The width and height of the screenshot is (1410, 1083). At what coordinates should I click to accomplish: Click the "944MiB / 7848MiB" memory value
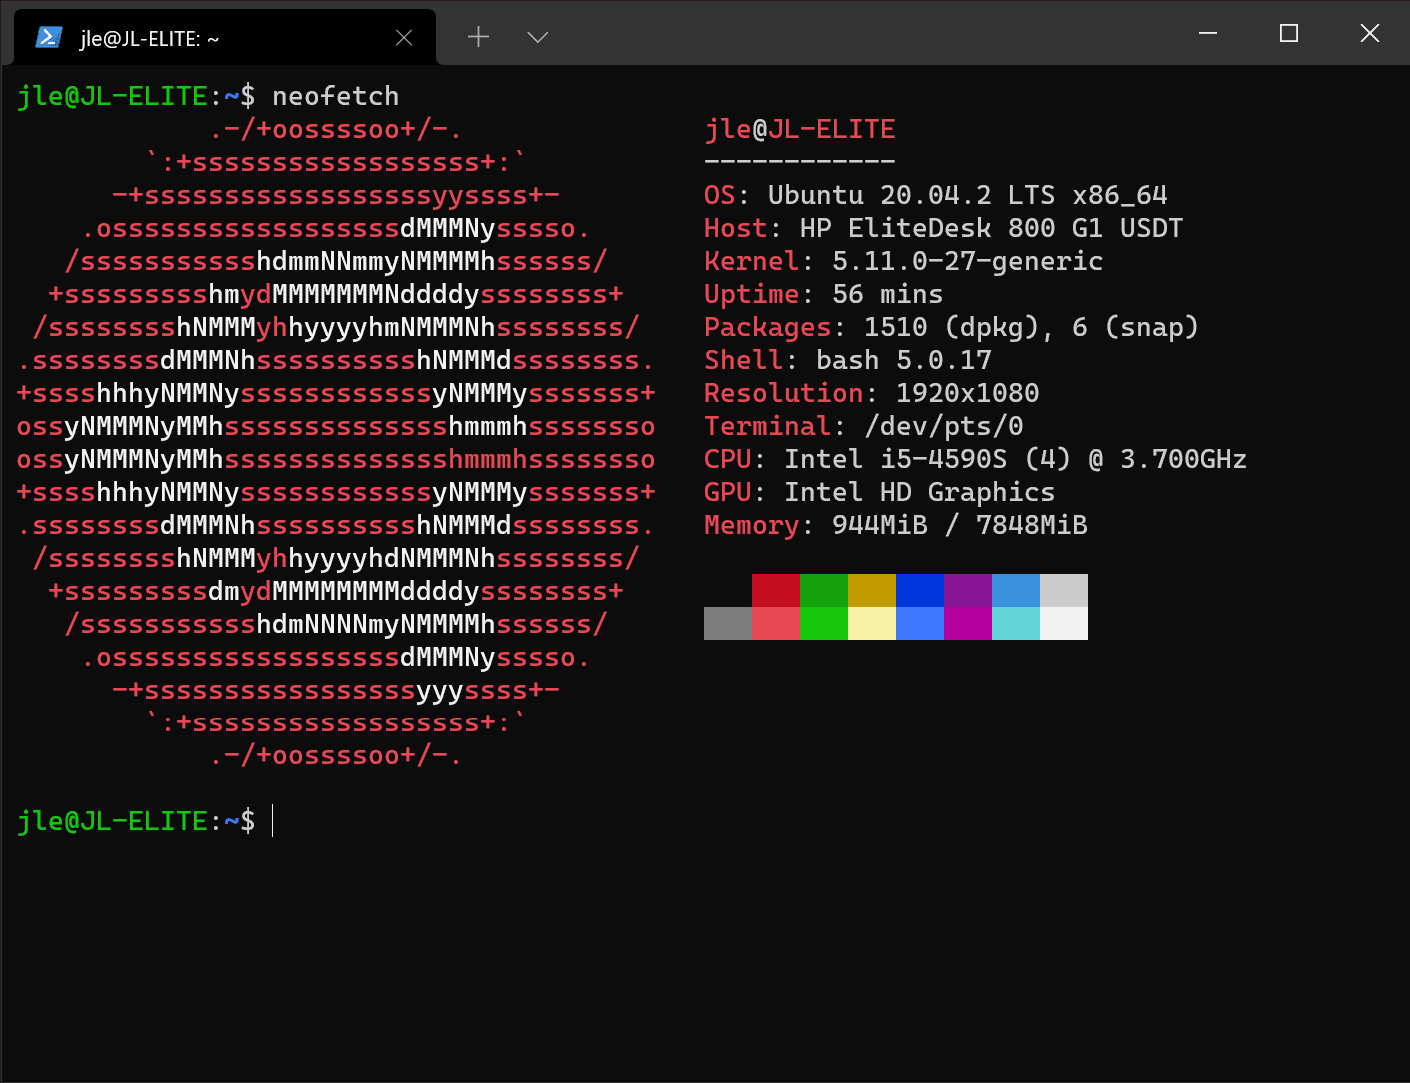coord(960,525)
